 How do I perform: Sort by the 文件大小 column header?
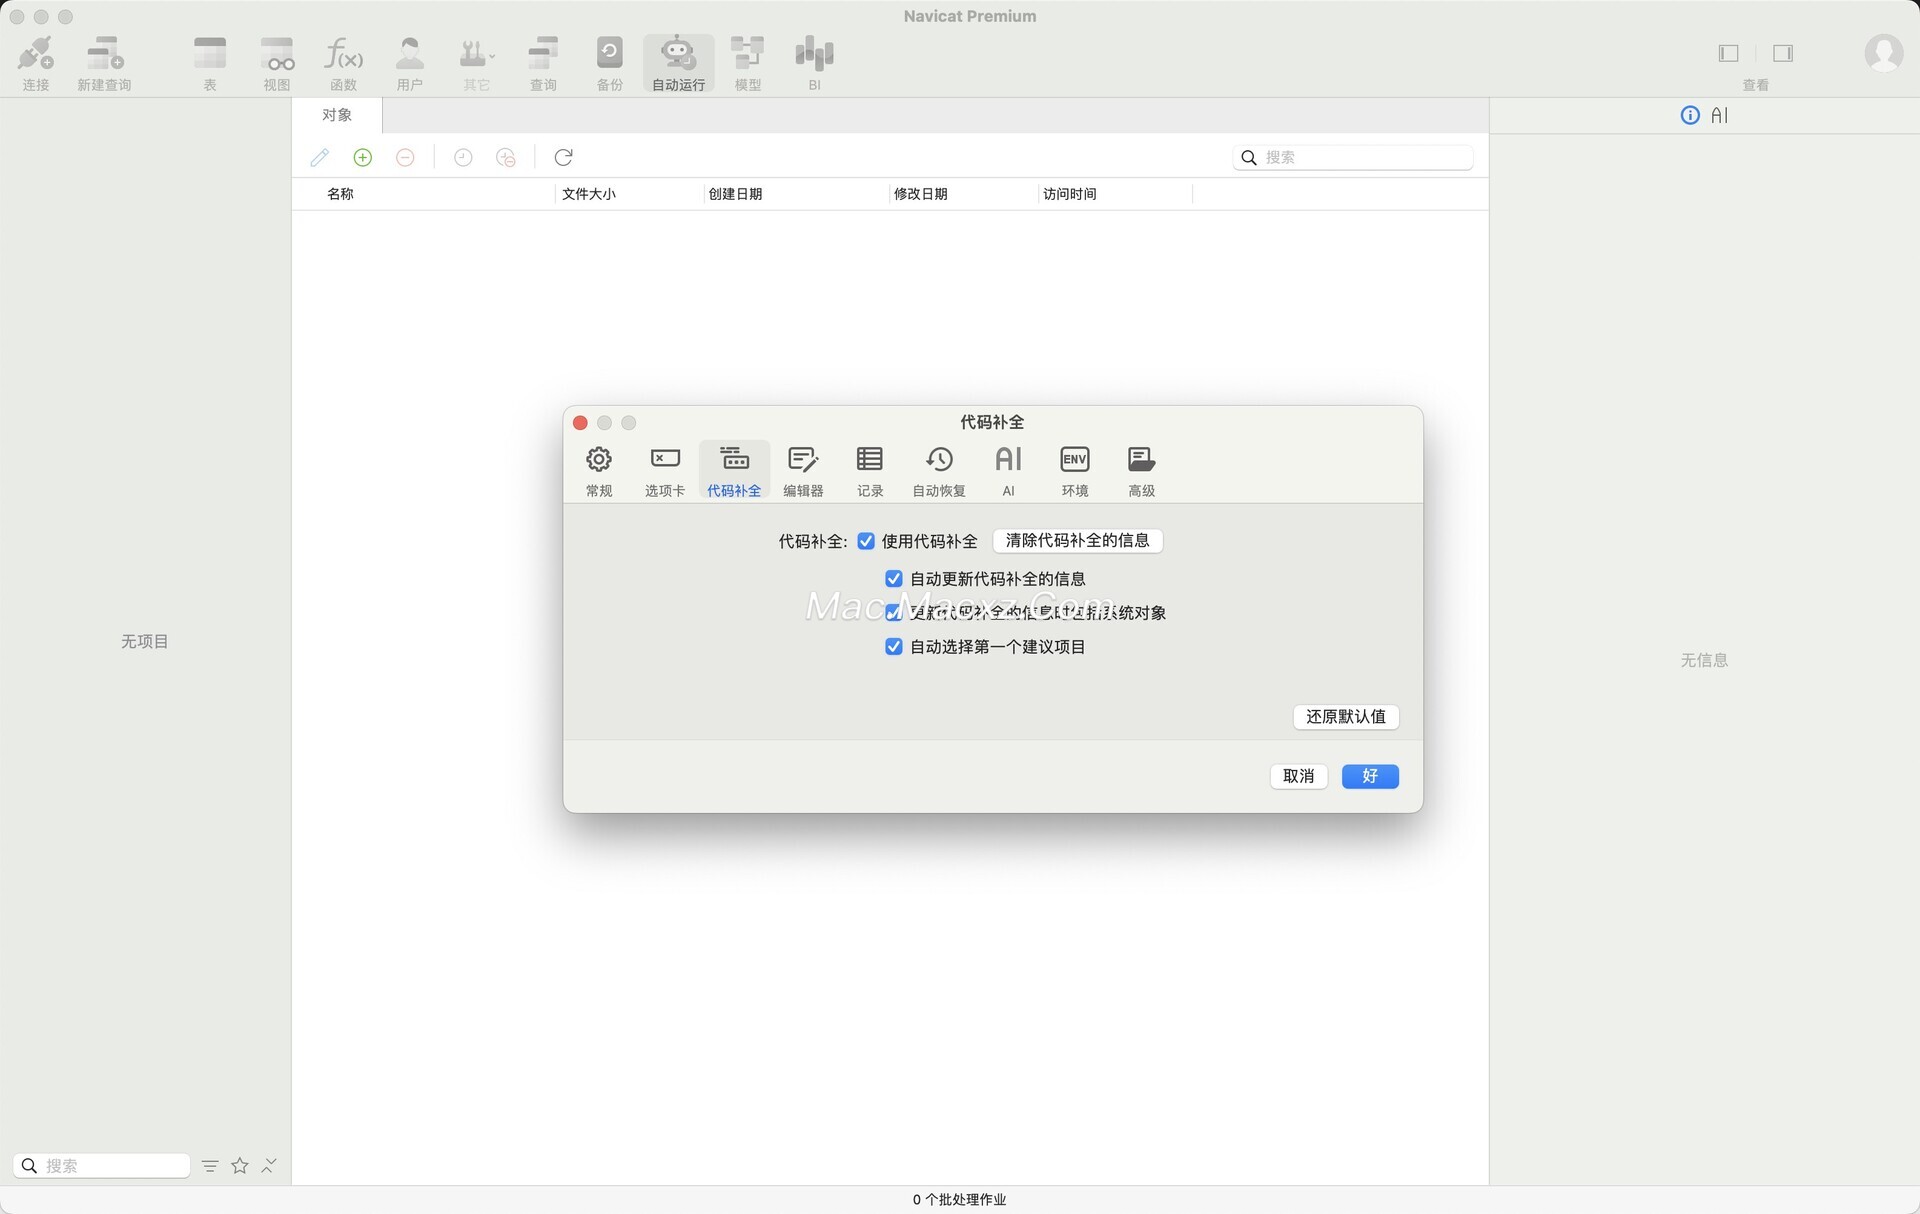tap(588, 194)
